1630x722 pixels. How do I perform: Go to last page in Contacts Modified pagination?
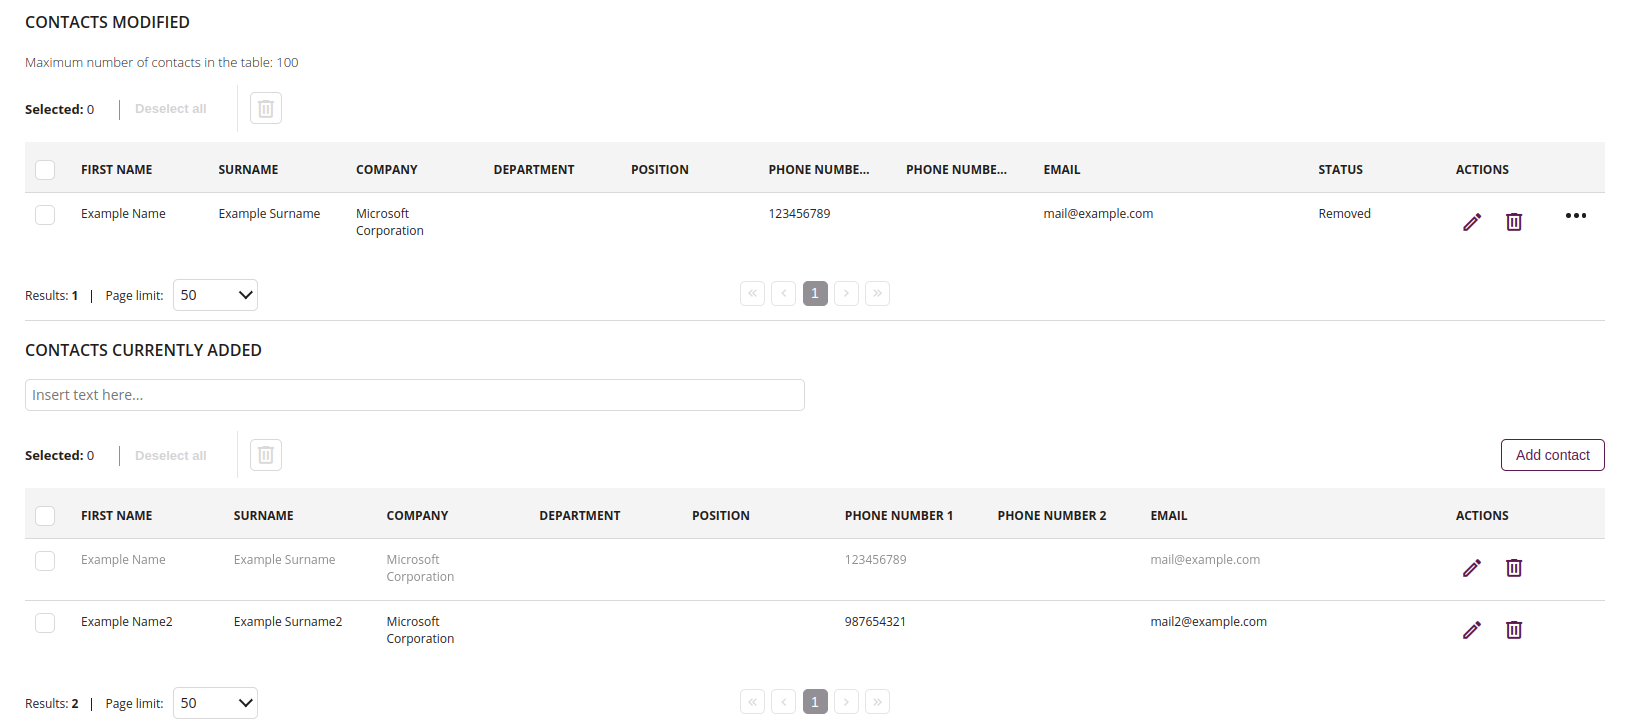877,293
